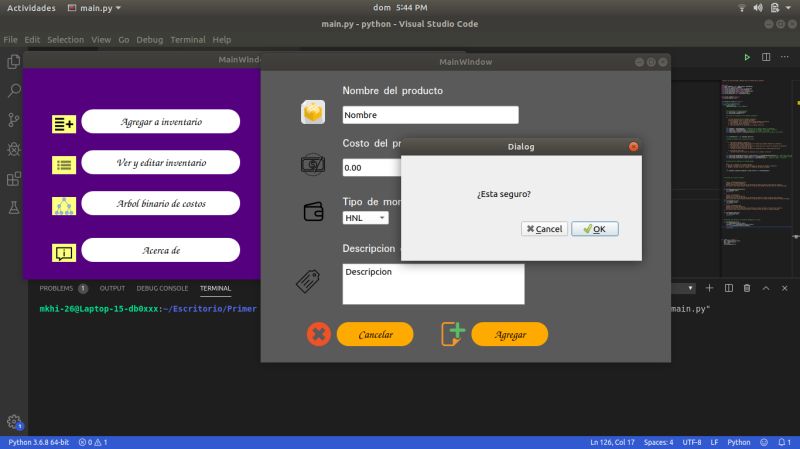Click the orange Cancelar button
This screenshot has width=800, height=449.
point(375,334)
